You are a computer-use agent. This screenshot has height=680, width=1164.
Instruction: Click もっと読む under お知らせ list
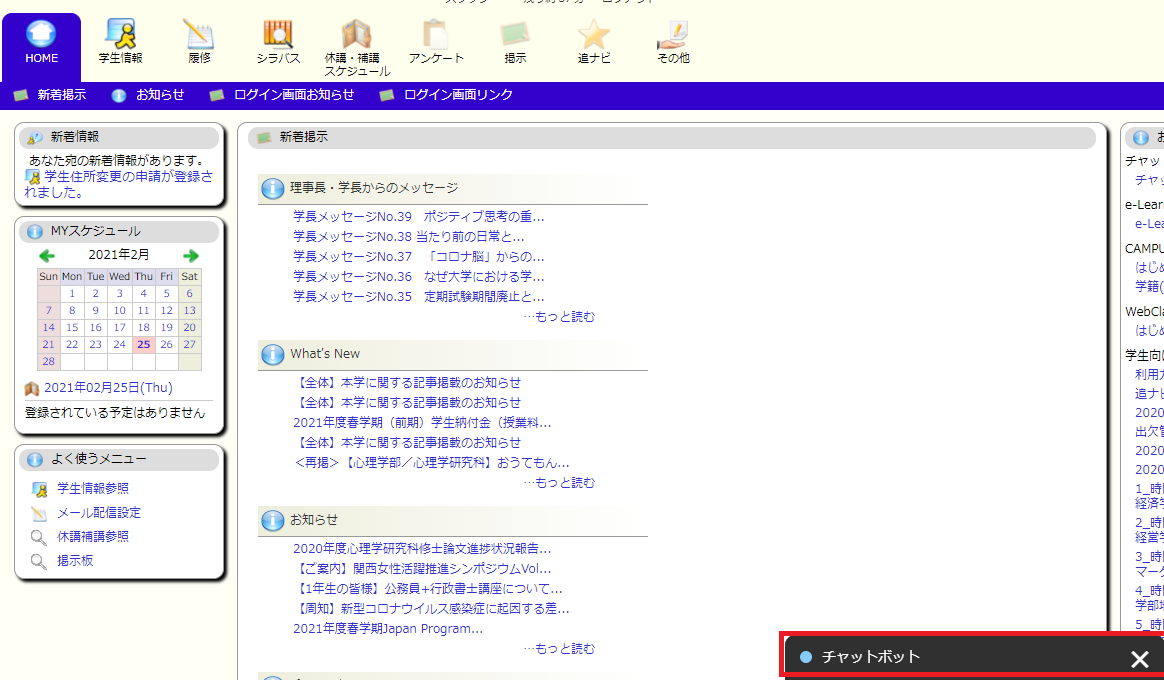point(559,649)
